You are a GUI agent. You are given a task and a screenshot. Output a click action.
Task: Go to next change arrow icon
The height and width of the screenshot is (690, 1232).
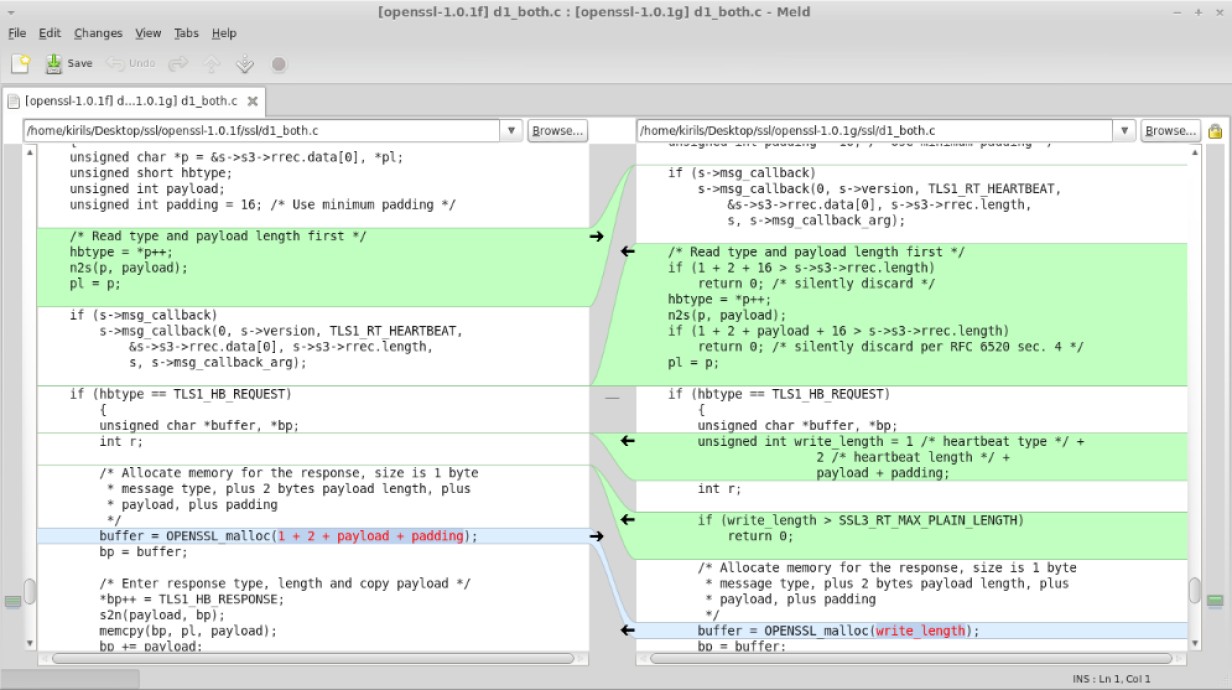pos(244,64)
